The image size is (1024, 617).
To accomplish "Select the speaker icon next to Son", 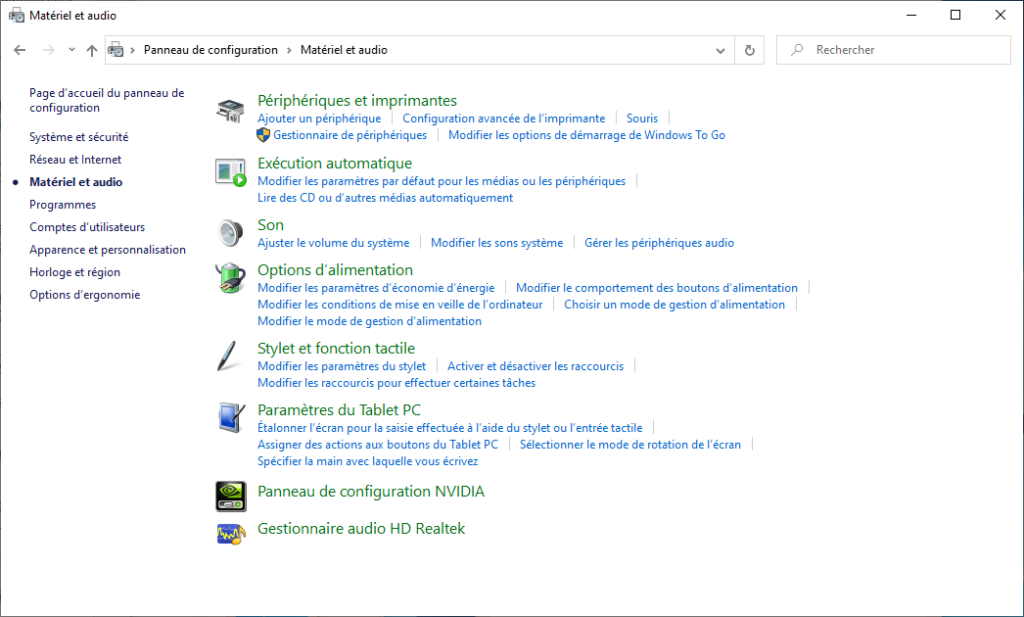I will 230,234.
